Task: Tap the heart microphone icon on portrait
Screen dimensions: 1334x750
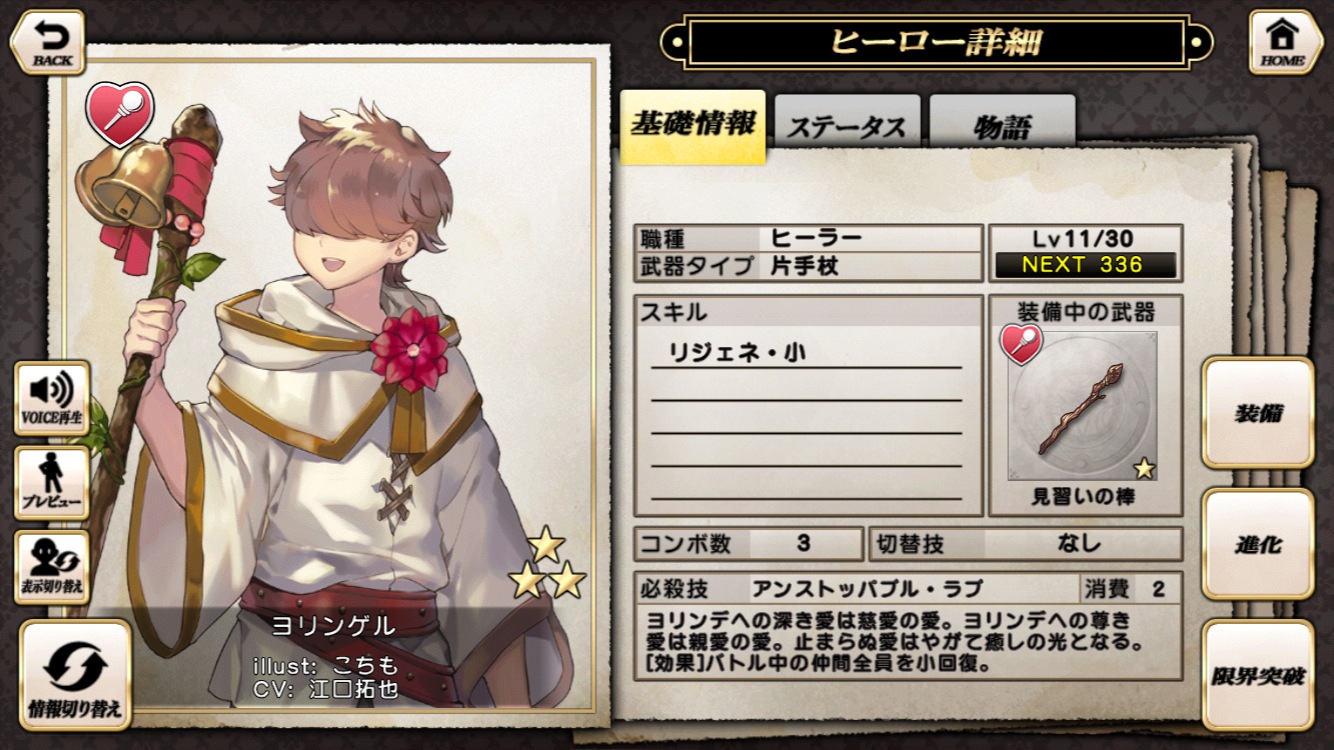Action: [119, 113]
